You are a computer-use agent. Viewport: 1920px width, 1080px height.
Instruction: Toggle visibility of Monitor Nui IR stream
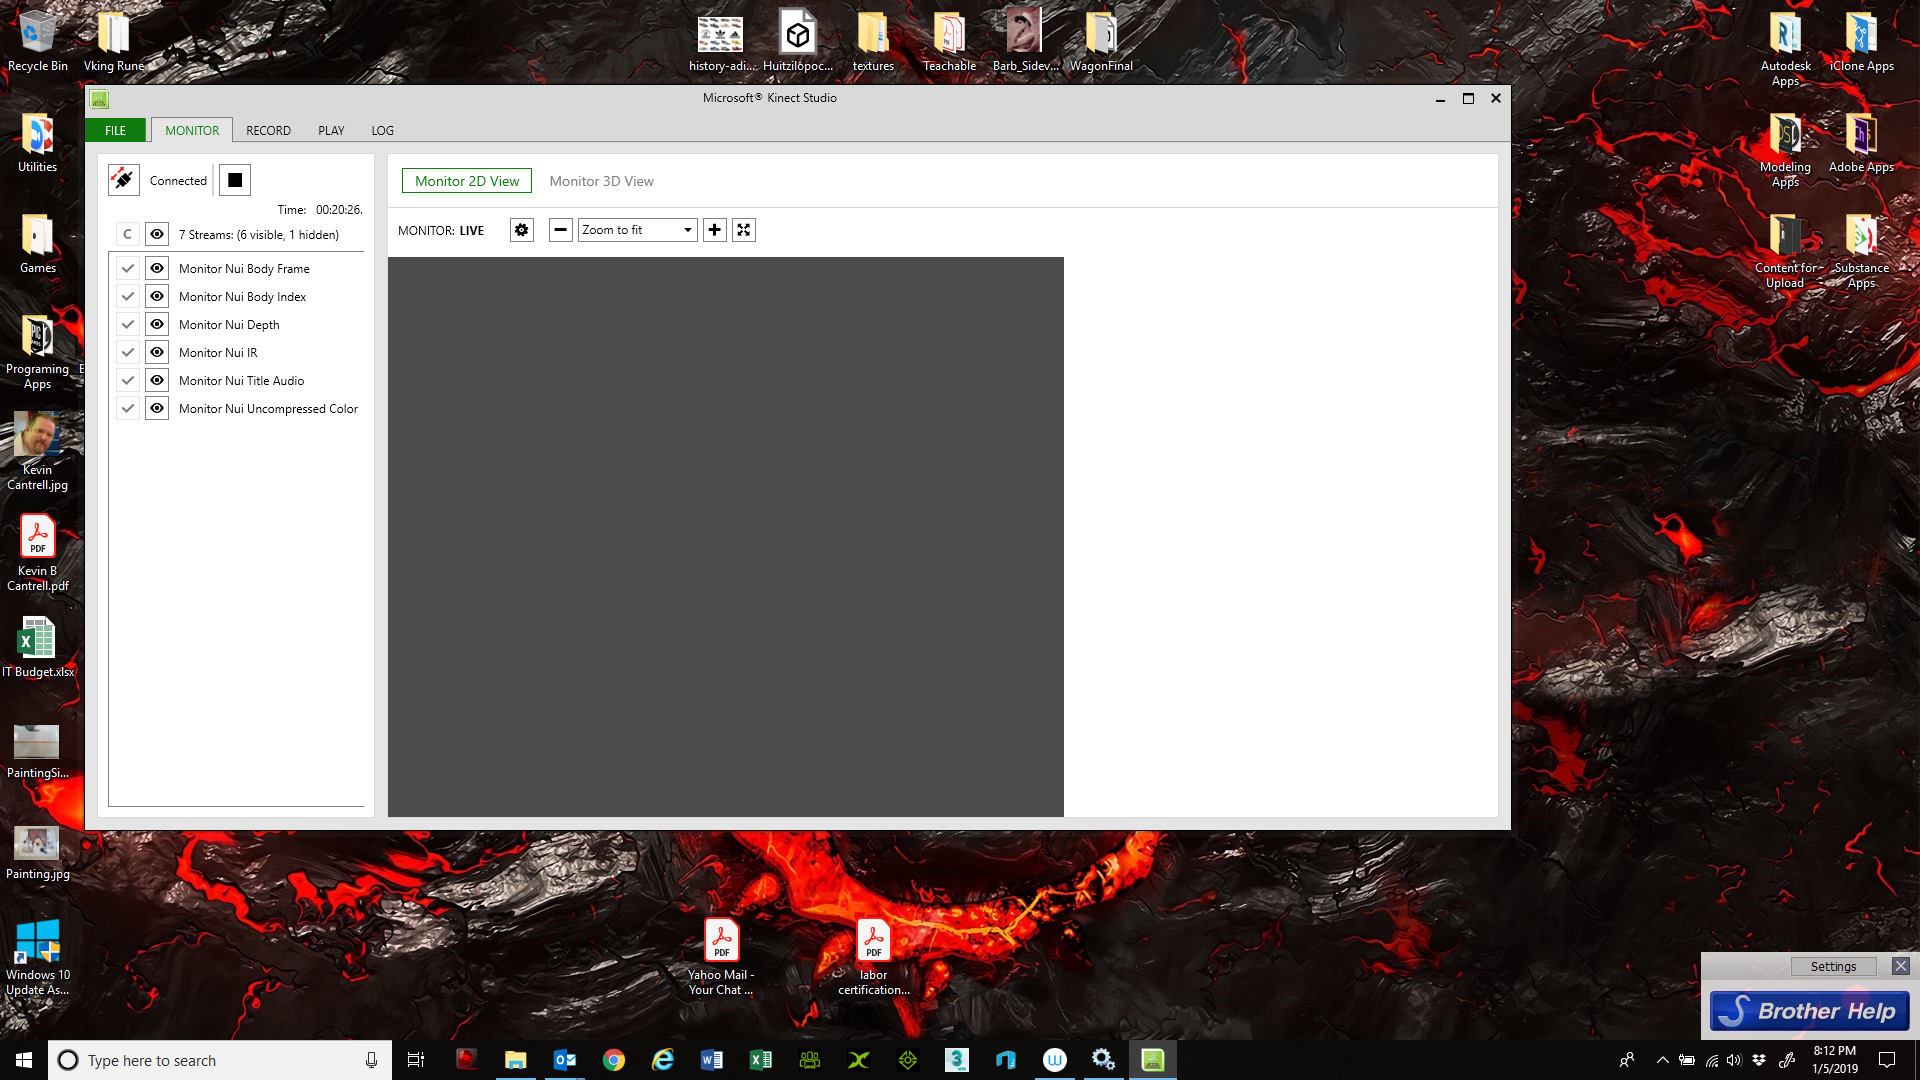[x=156, y=352]
